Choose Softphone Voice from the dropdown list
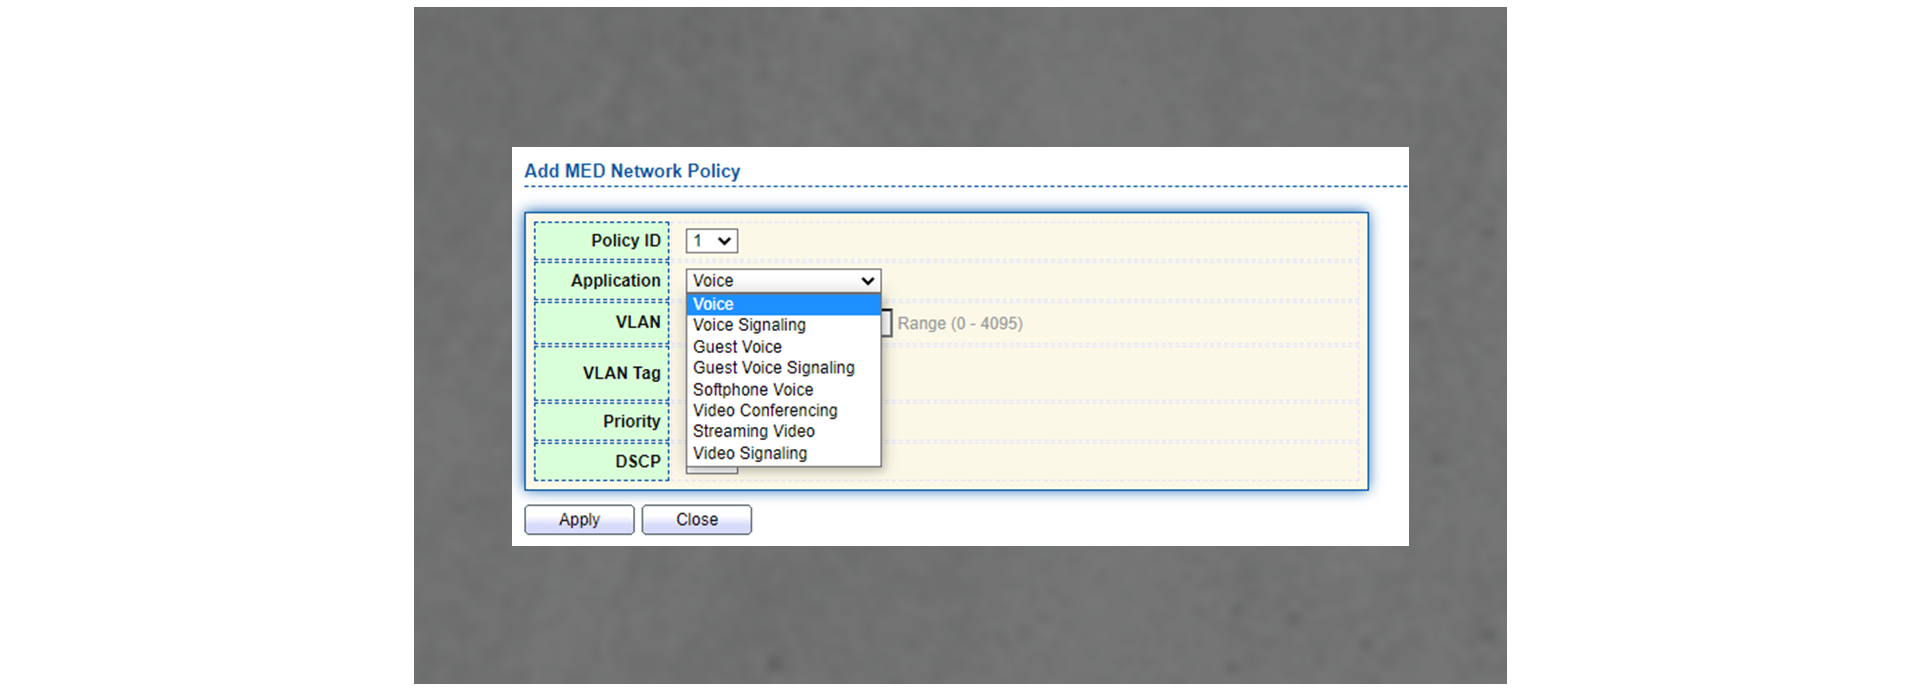Viewport: 1920px width, 690px height. point(752,390)
